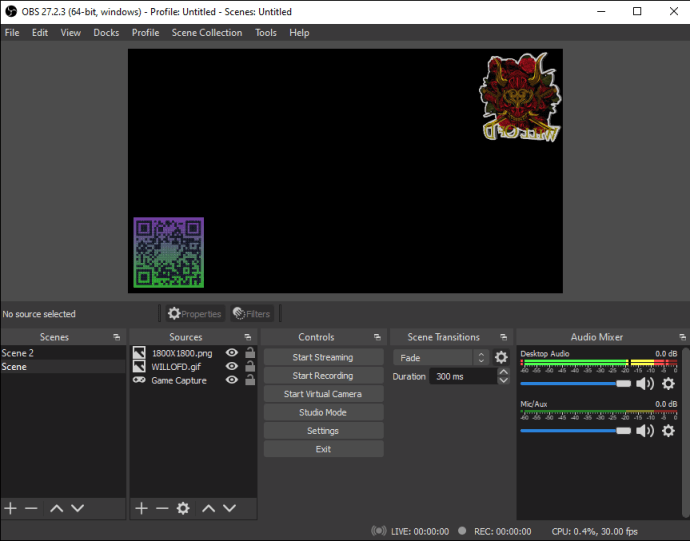690x541 pixels.
Task: Add a new source with the plus icon
Action: coord(141,508)
